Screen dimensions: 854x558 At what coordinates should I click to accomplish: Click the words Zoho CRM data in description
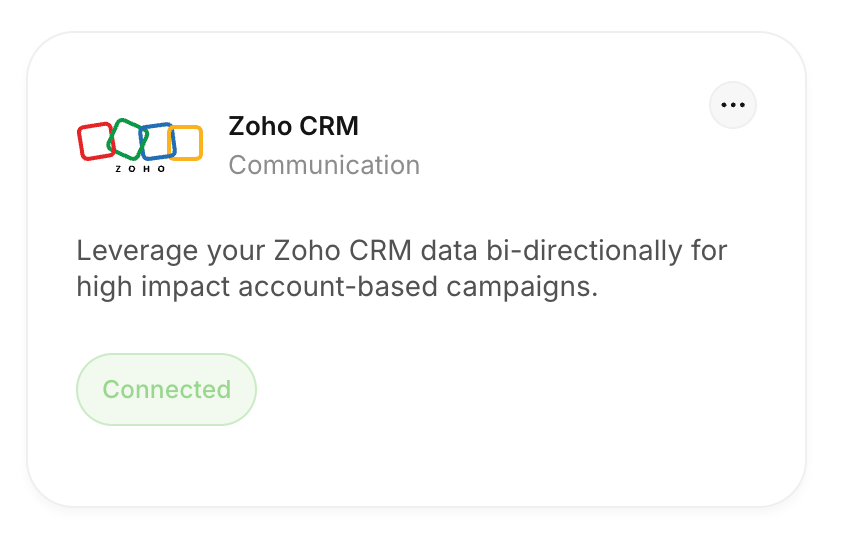pos(375,251)
